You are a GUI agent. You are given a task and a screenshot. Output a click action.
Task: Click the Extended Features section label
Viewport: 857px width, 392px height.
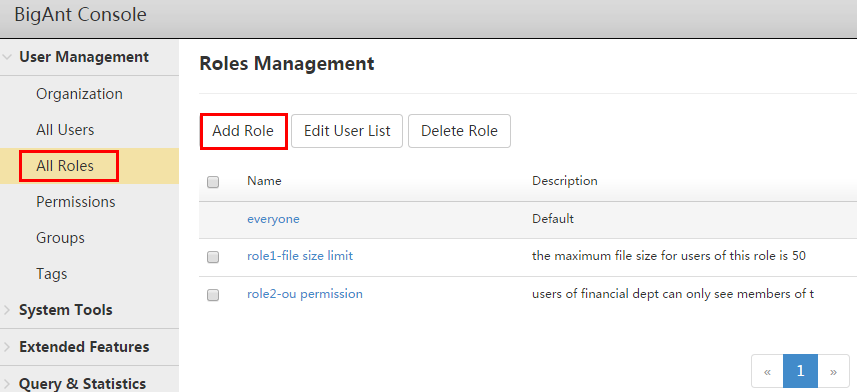(84, 347)
